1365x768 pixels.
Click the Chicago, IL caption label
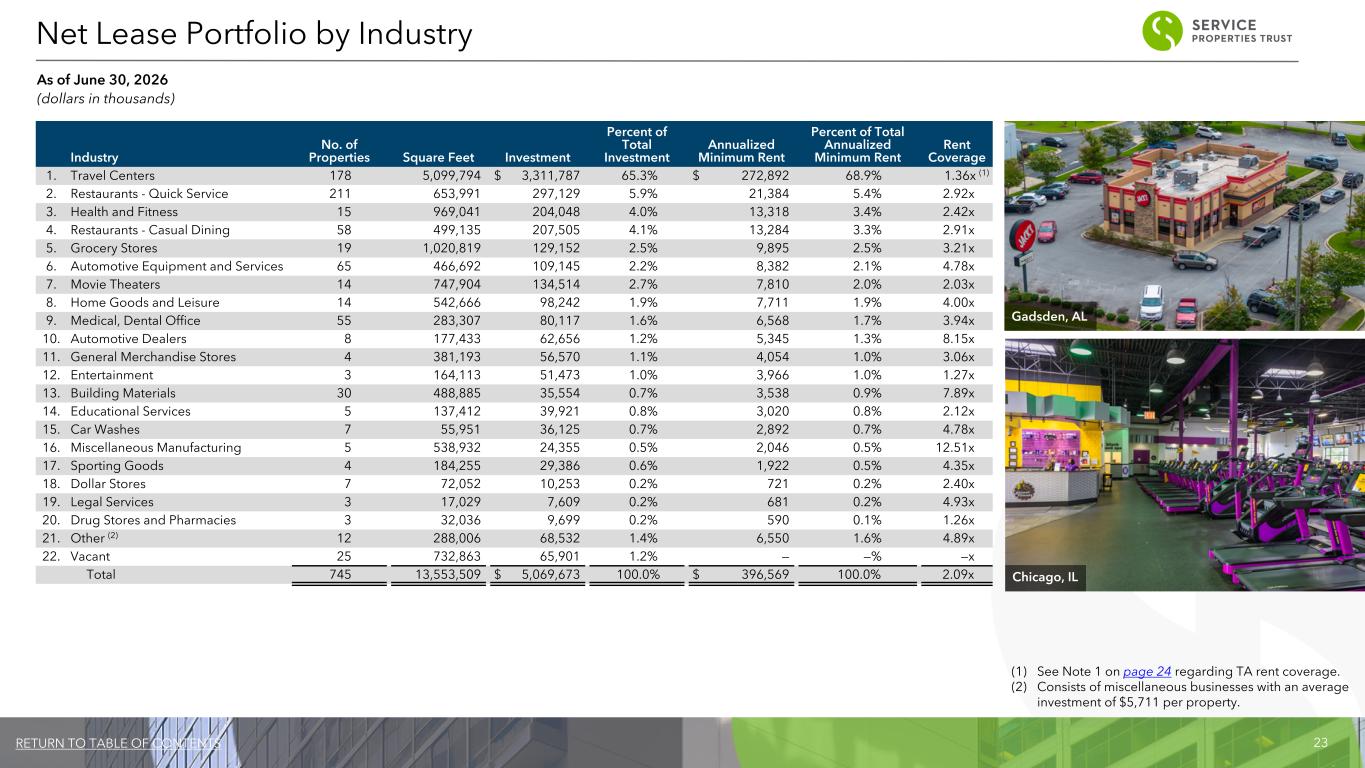click(x=1047, y=578)
